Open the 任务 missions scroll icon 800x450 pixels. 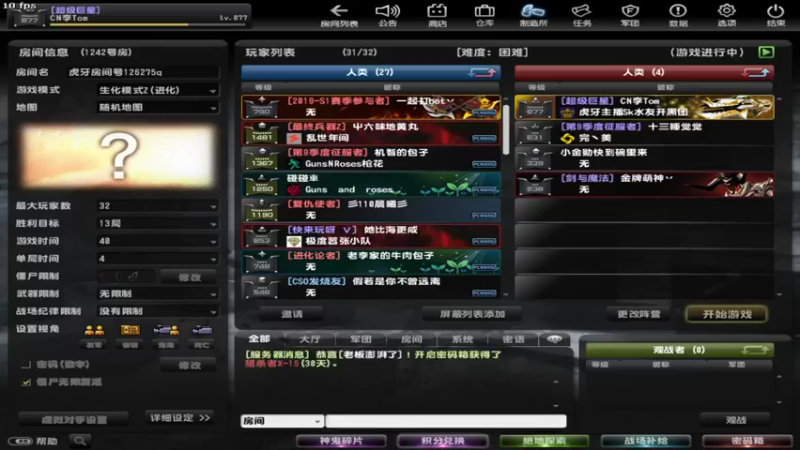tap(582, 15)
